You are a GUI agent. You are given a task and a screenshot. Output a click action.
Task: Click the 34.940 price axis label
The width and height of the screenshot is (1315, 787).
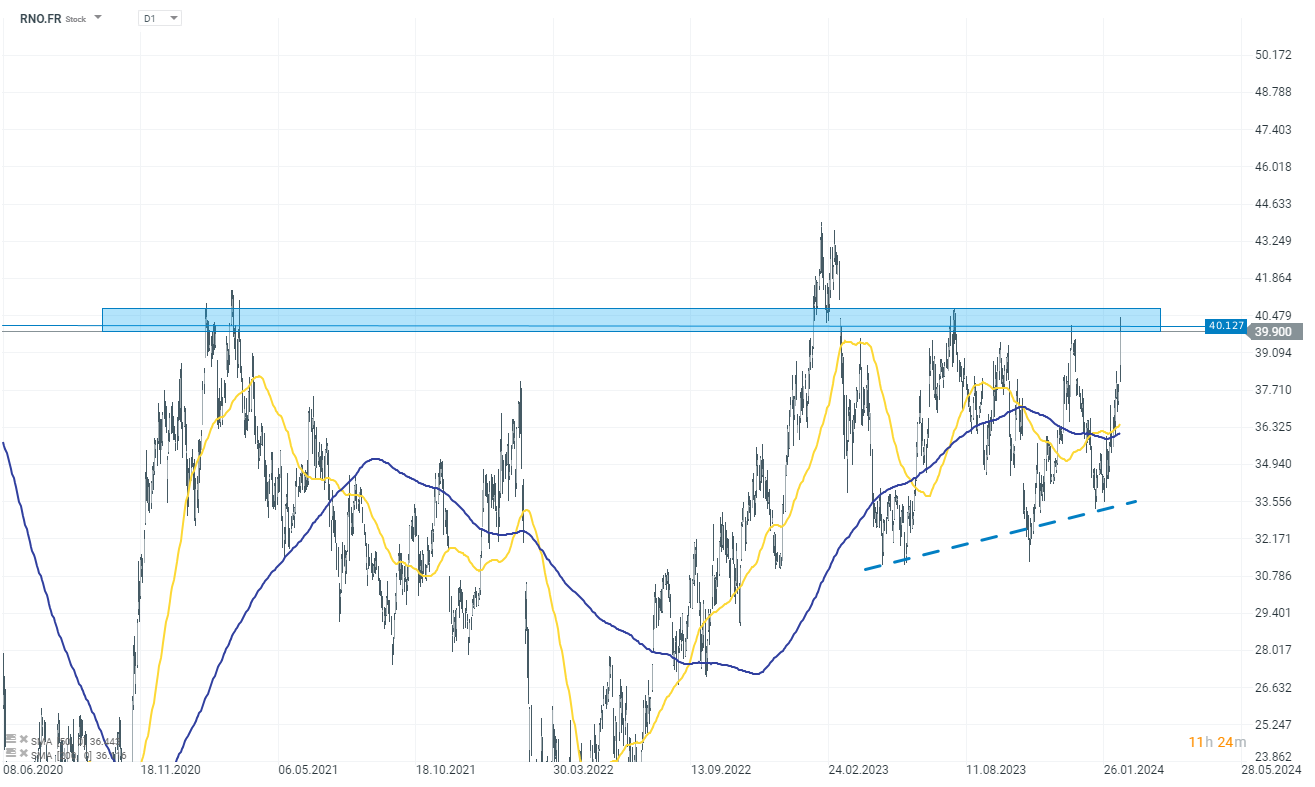(x=1273, y=464)
